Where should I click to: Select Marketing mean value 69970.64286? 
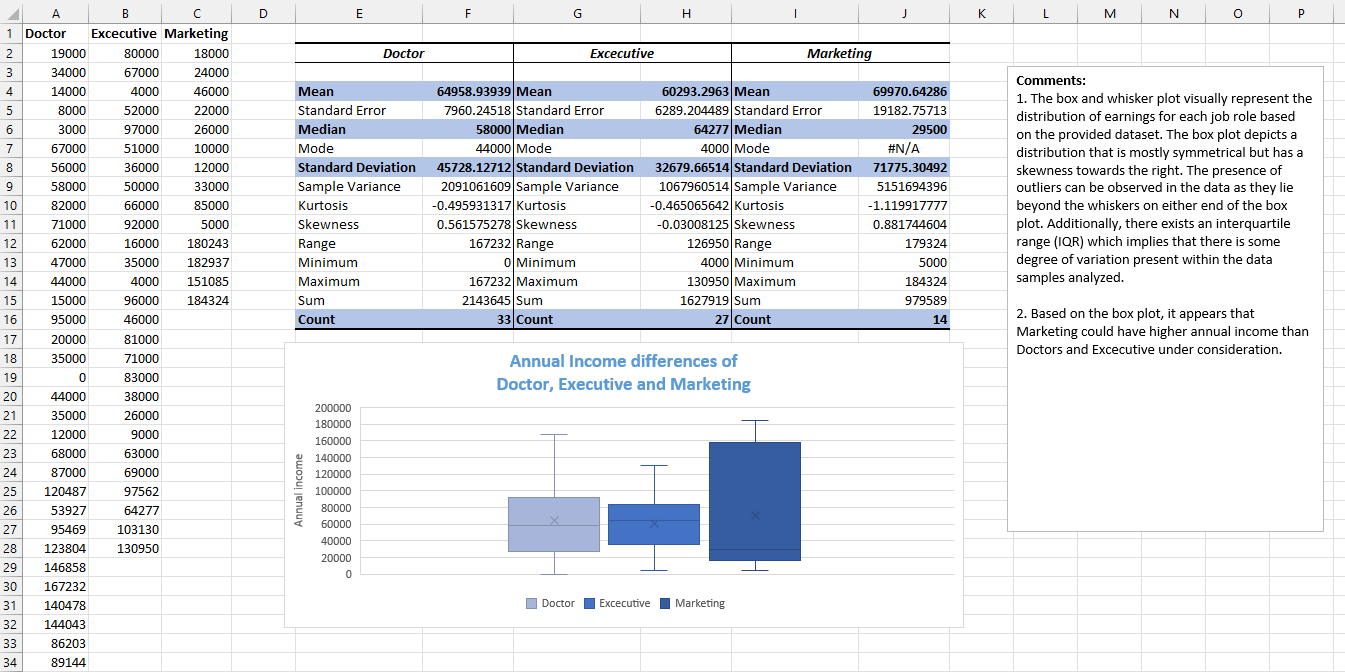904,91
